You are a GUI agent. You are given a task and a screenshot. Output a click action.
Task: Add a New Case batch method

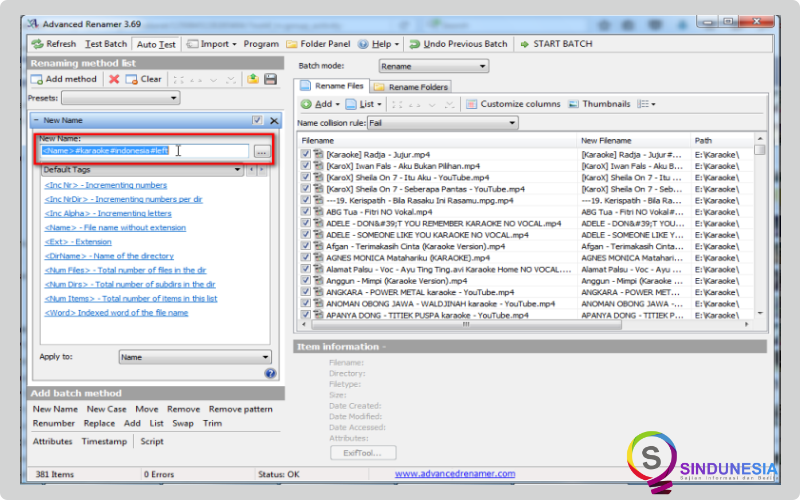click(x=106, y=409)
